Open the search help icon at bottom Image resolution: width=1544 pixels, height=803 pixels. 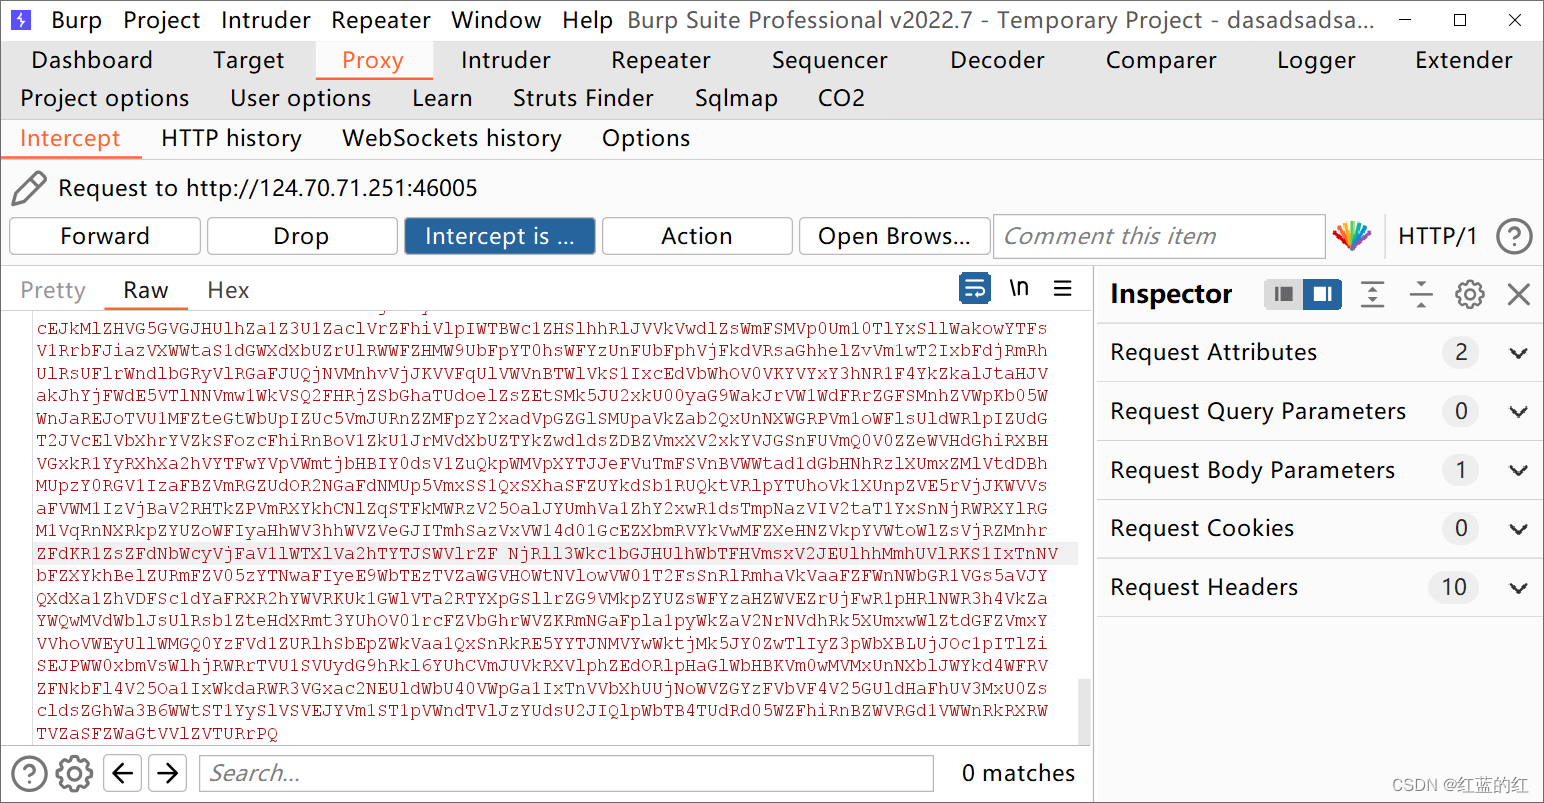click(x=29, y=773)
